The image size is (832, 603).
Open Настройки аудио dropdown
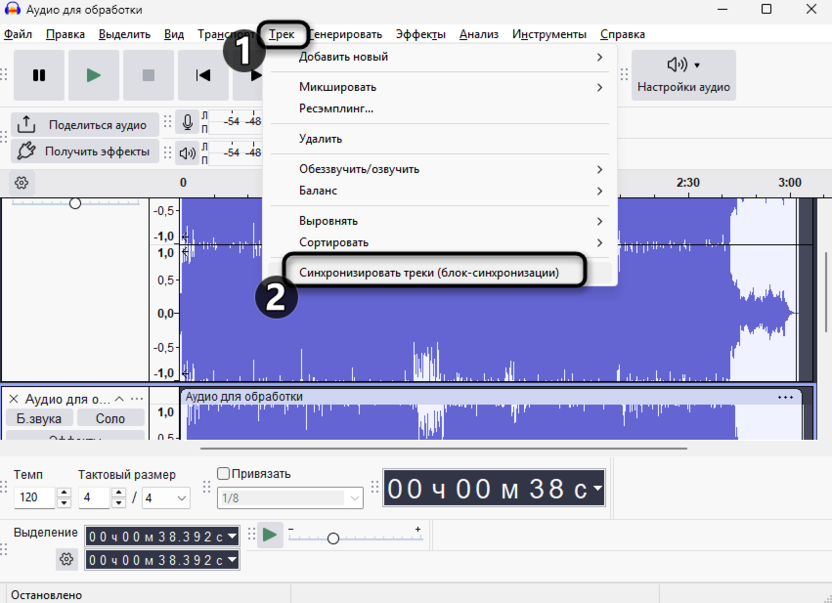click(x=684, y=75)
